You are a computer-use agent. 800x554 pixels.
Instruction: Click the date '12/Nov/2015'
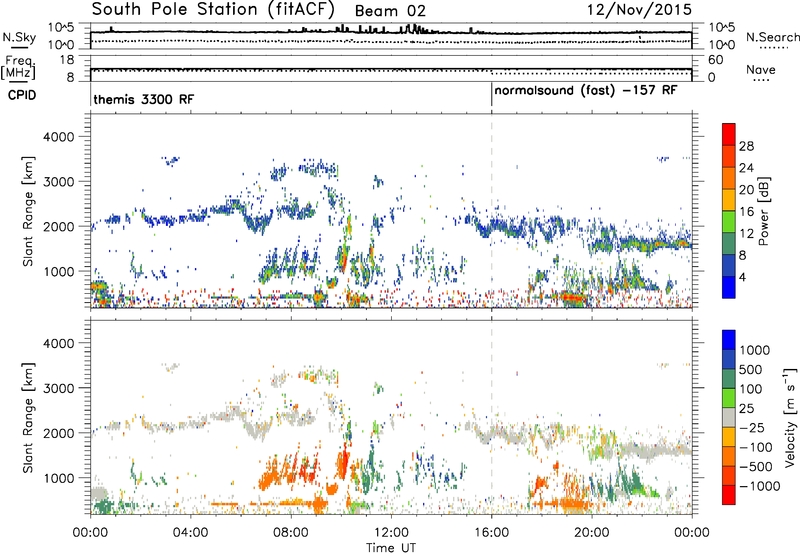click(x=639, y=9)
